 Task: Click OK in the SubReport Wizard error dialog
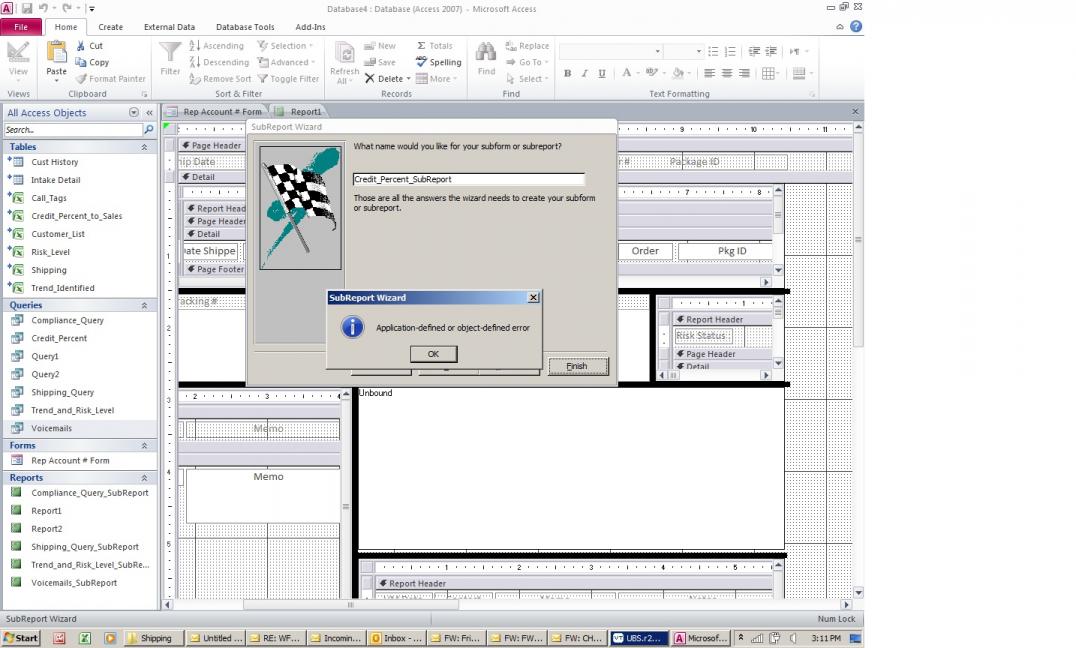[x=433, y=354]
